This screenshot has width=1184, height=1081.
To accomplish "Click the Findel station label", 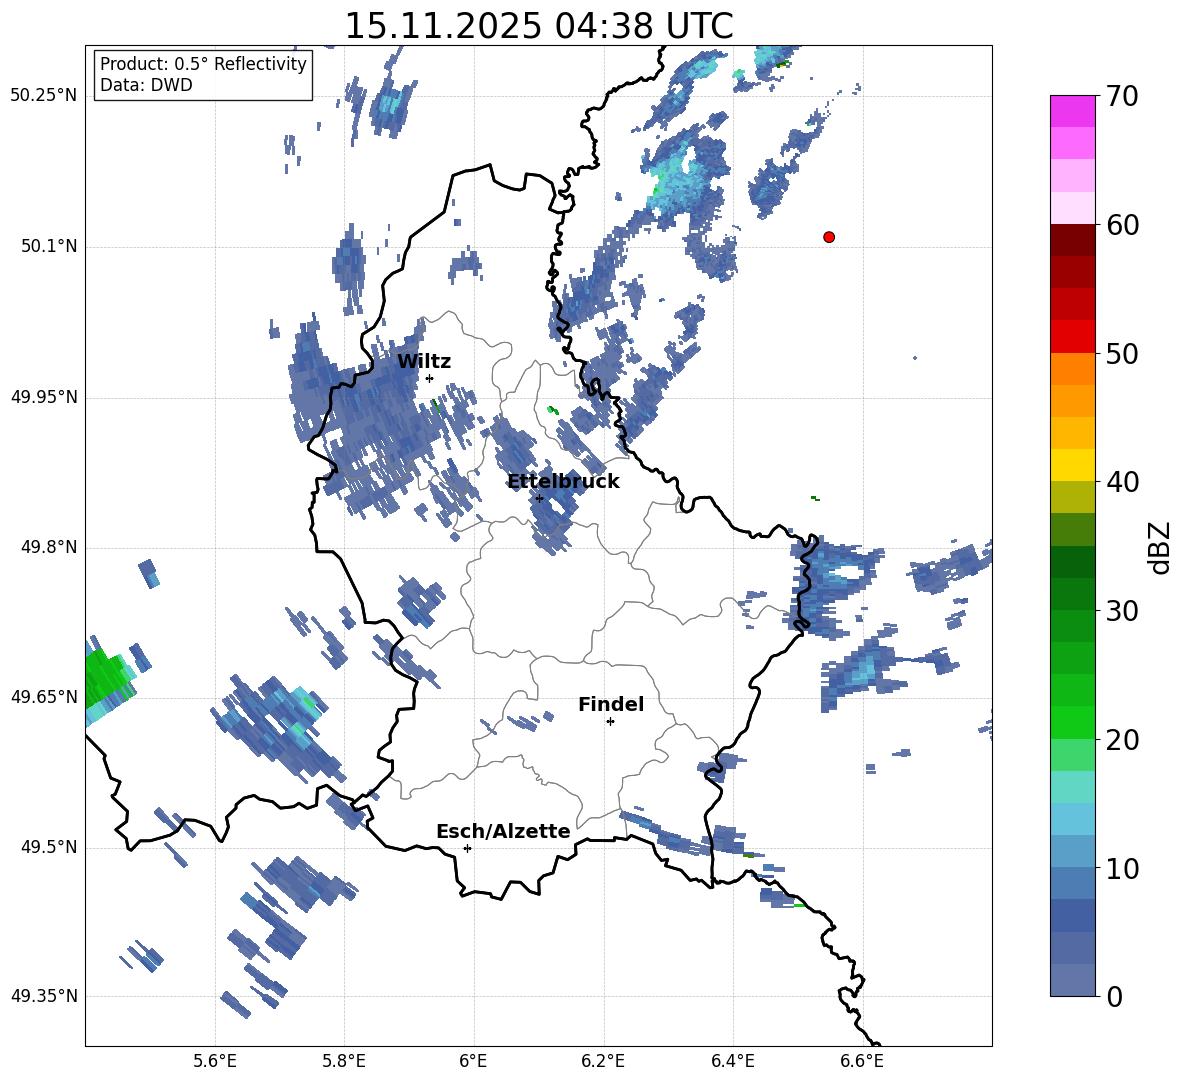I will pyautogui.click(x=611, y=704).
